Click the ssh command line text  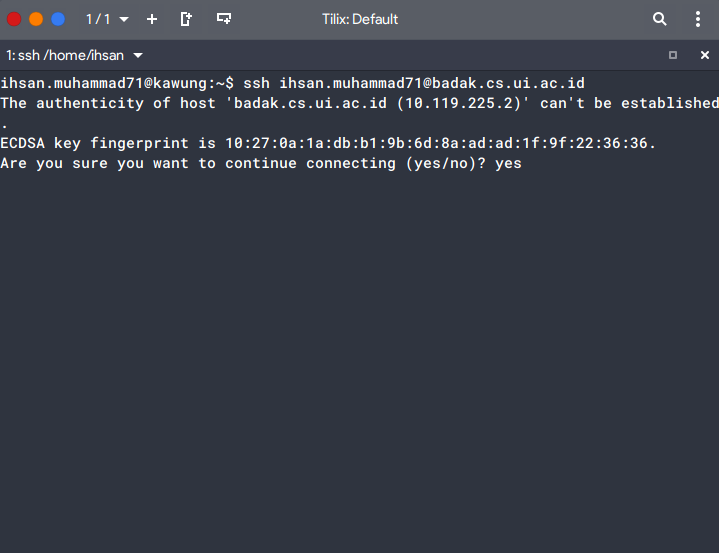414,83
